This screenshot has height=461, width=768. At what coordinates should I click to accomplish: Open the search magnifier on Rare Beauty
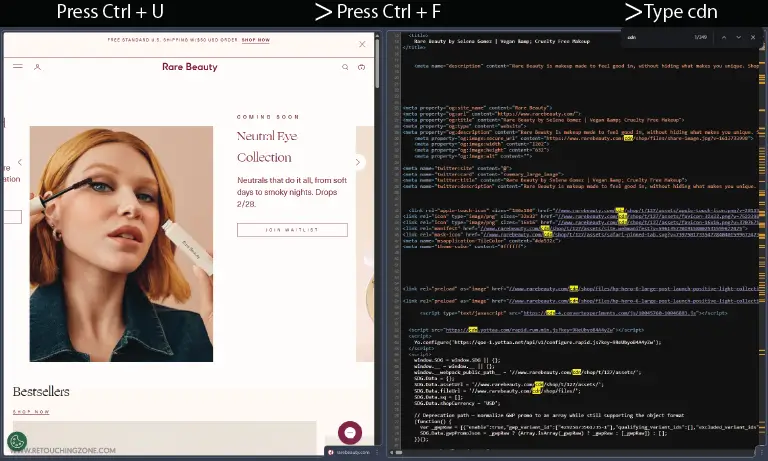click(x=345, y=67)
